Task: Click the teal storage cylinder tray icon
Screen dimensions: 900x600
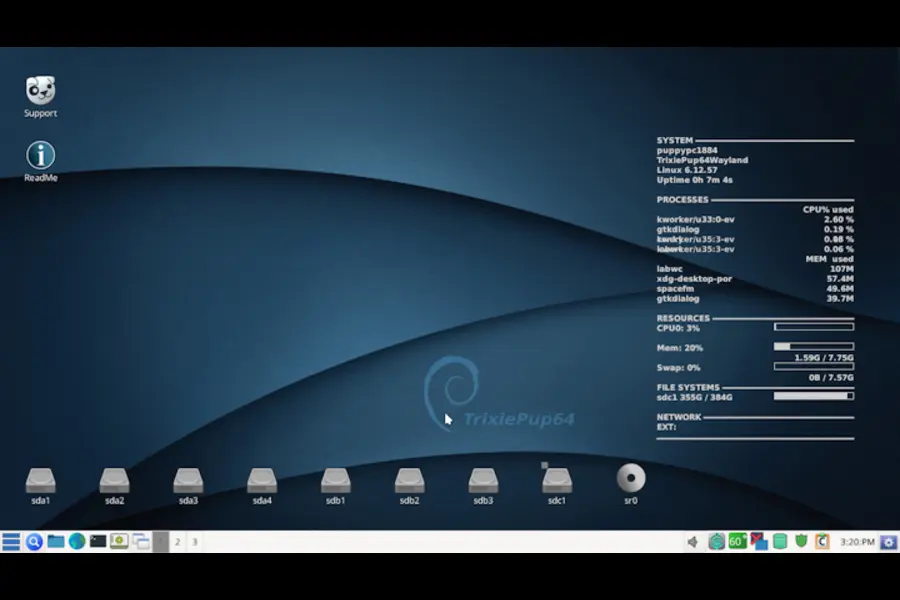Action: click(x=779, y=541)
